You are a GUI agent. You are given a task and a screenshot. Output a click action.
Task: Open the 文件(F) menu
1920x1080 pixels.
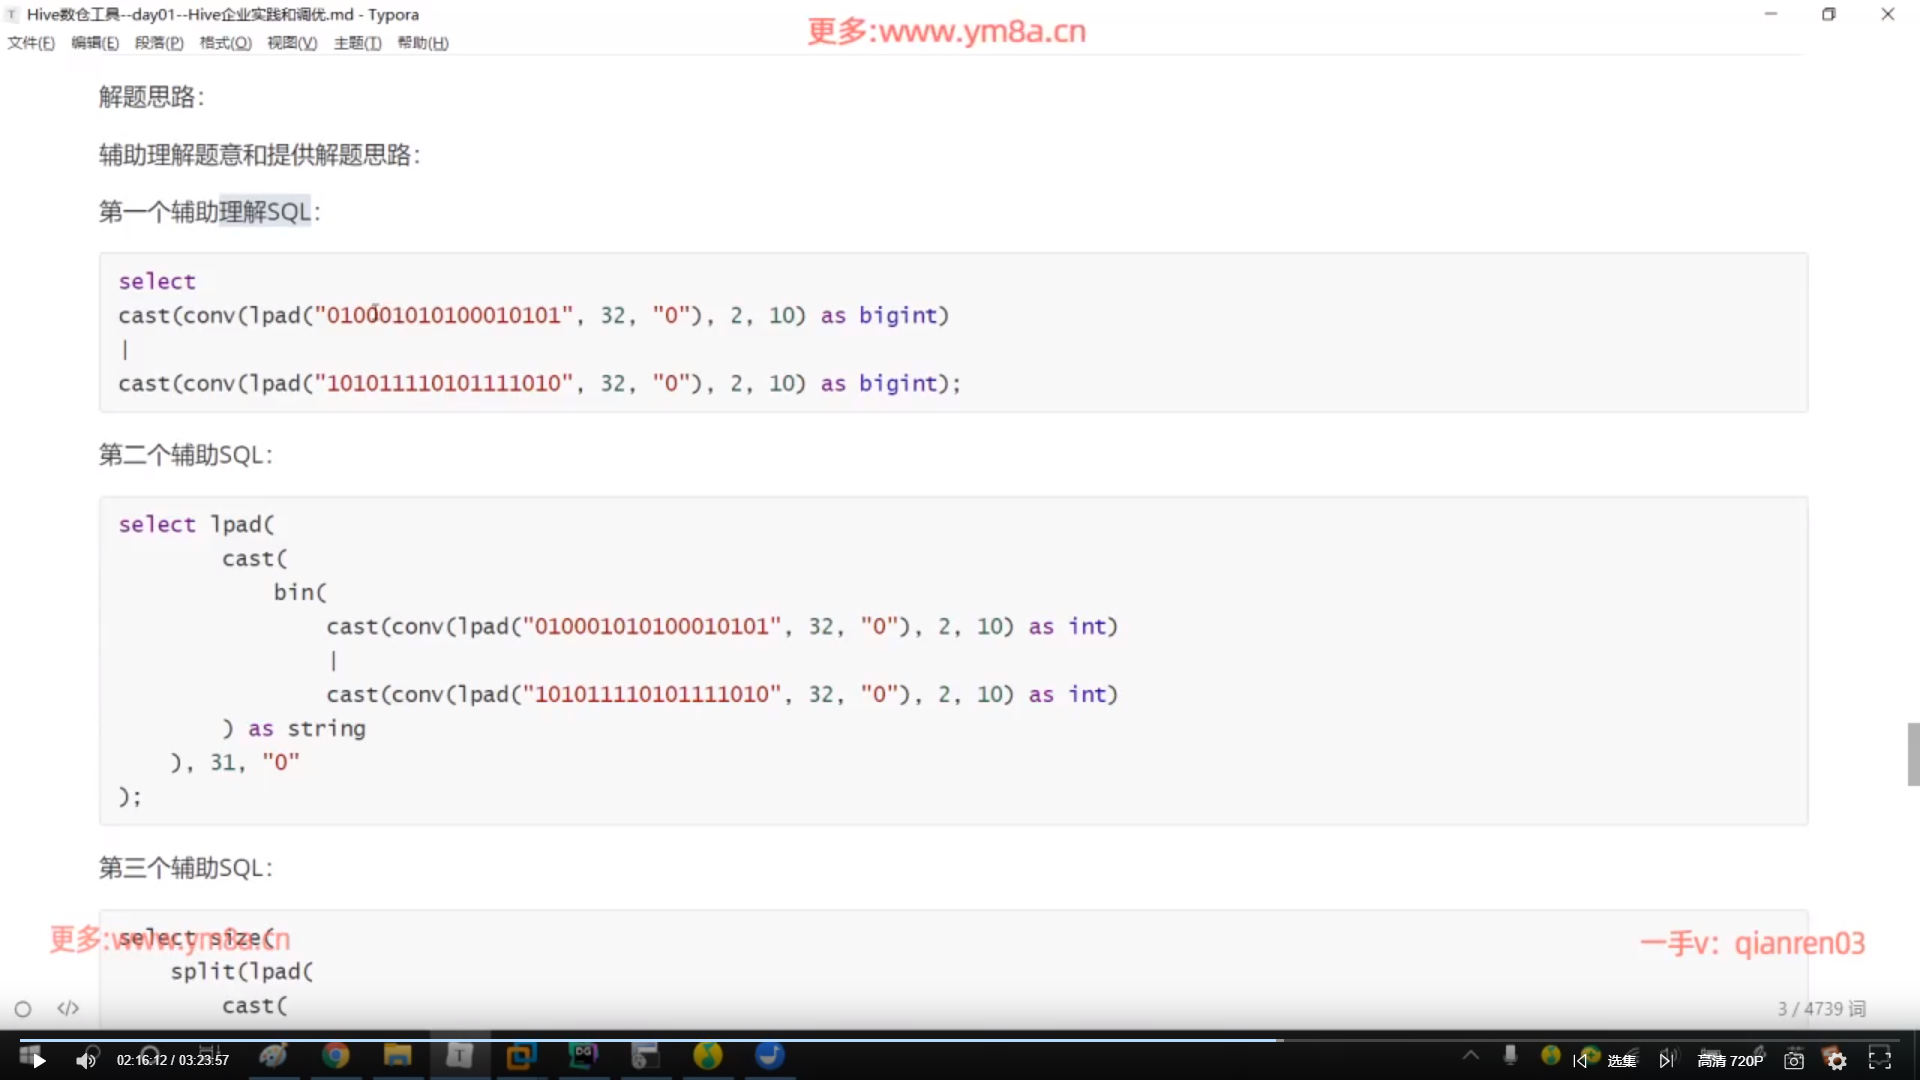tap(31, 43)
